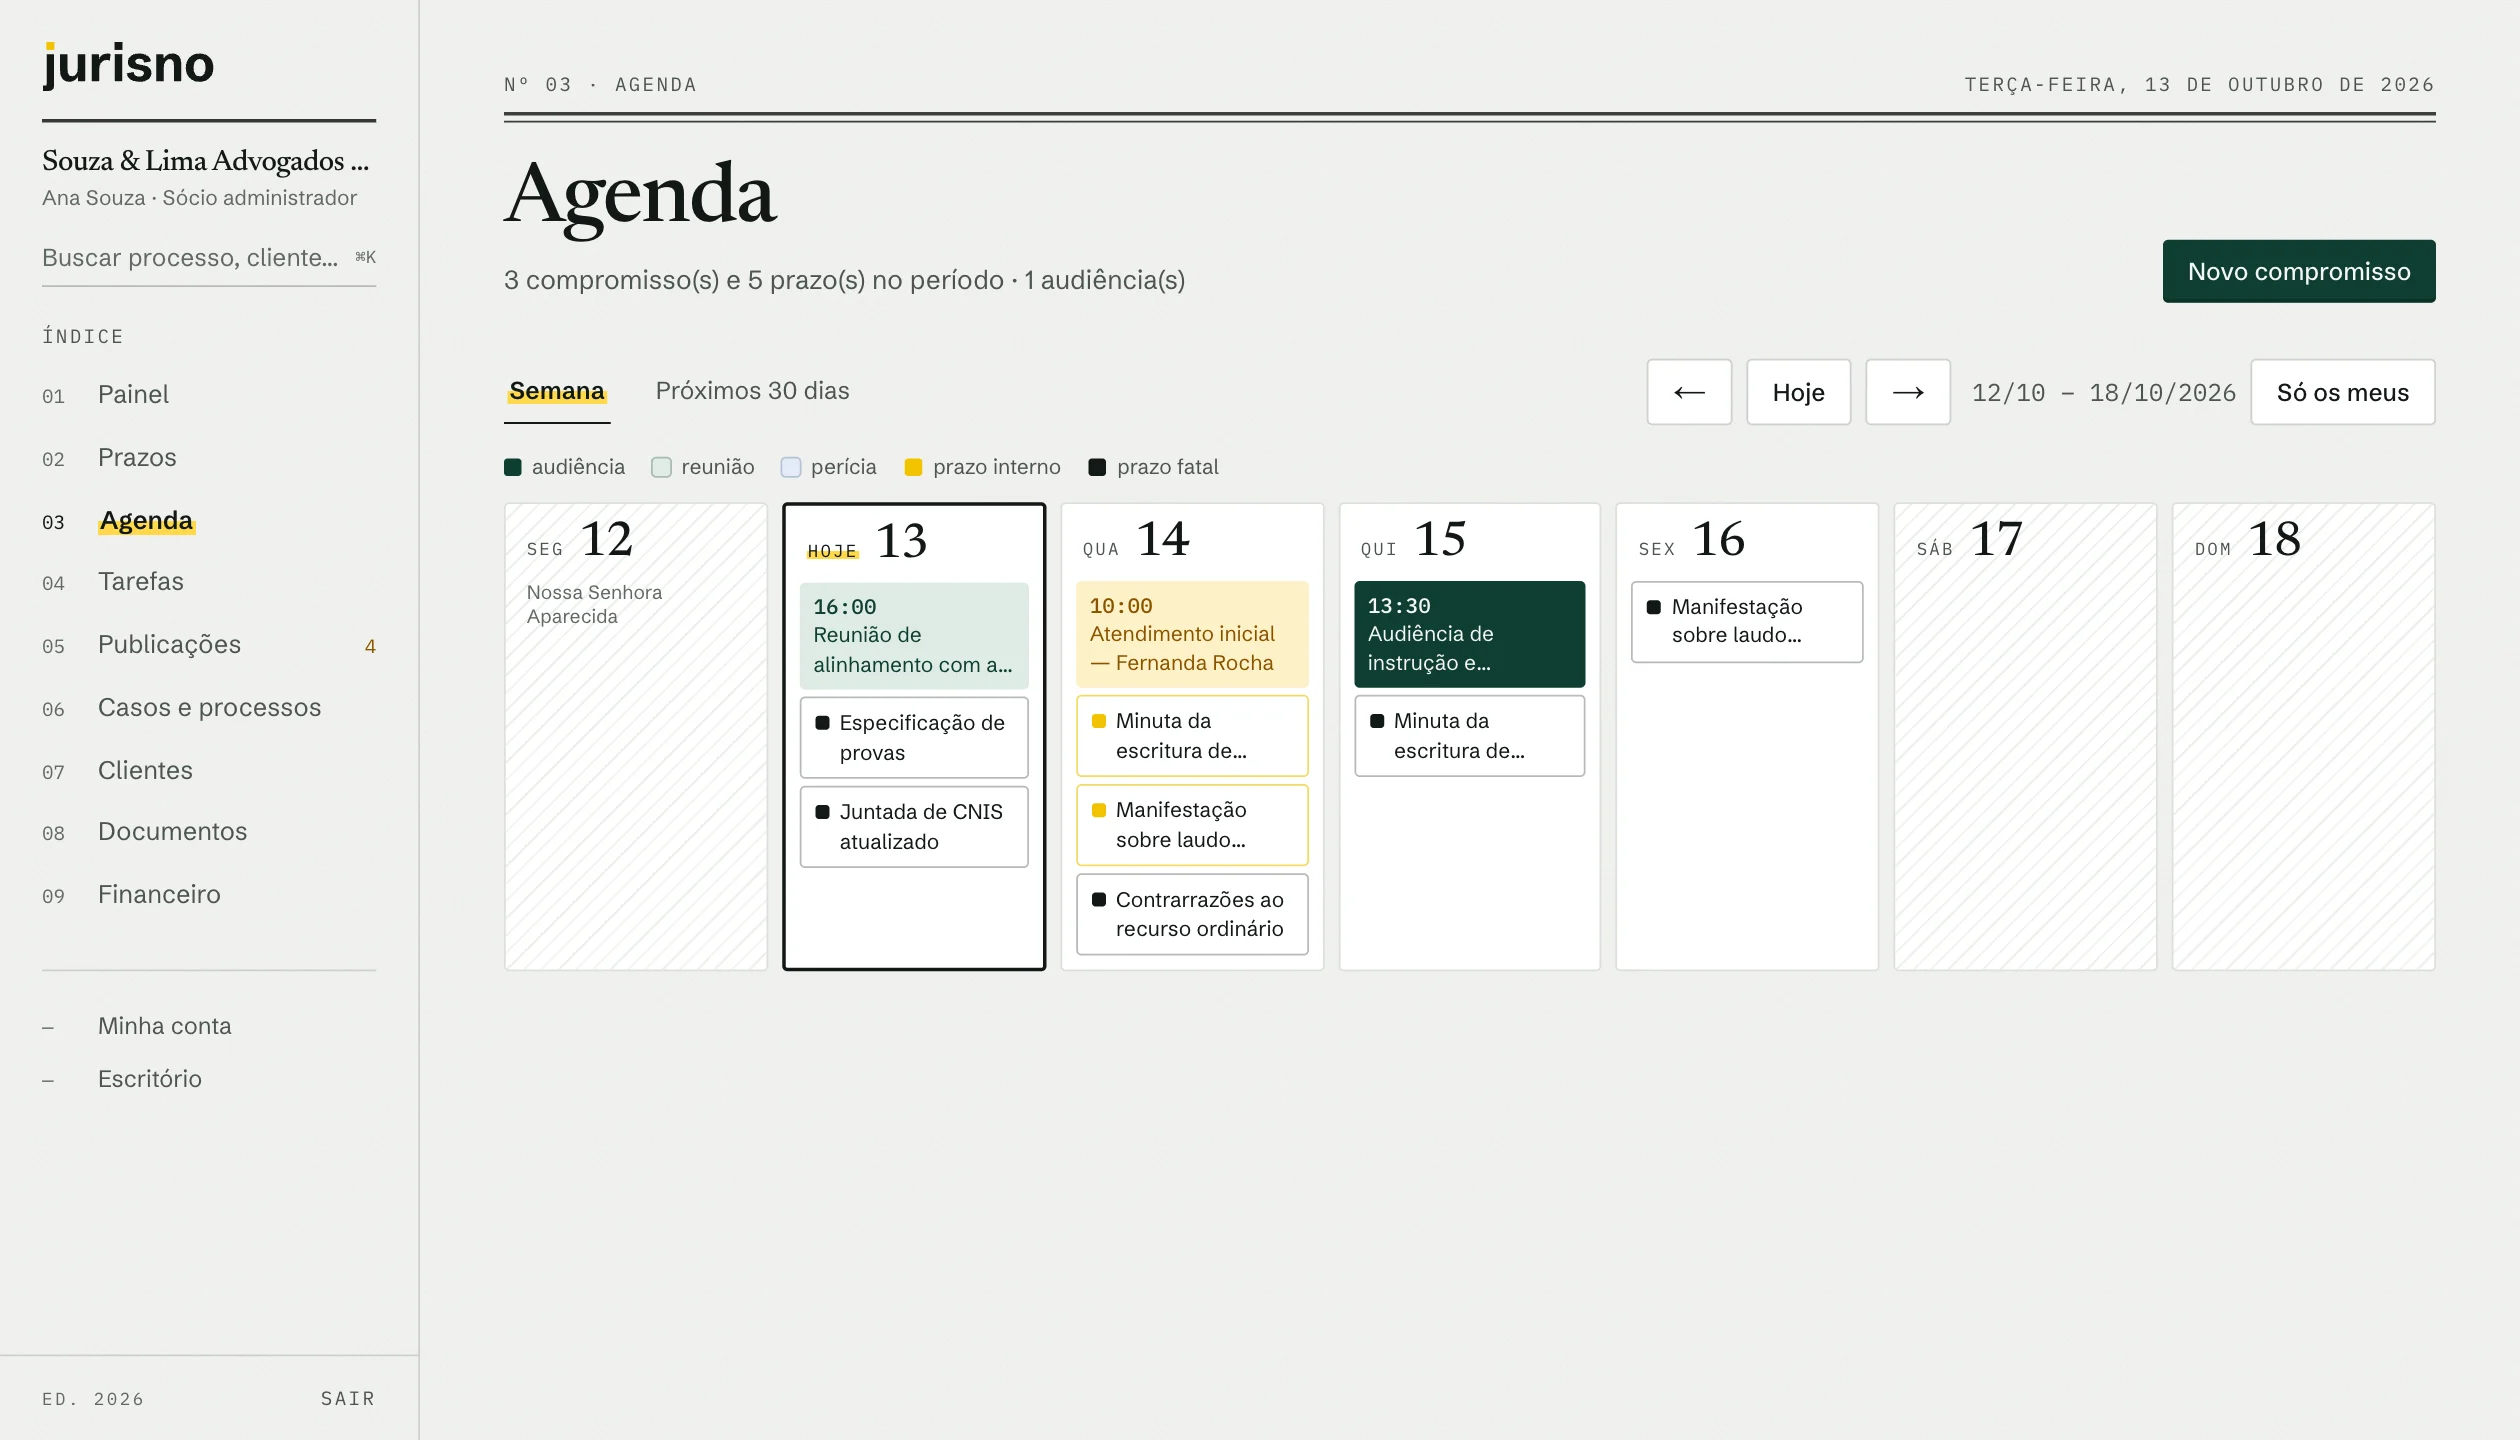Click the perícia legend marker

(x=790, y=467)
